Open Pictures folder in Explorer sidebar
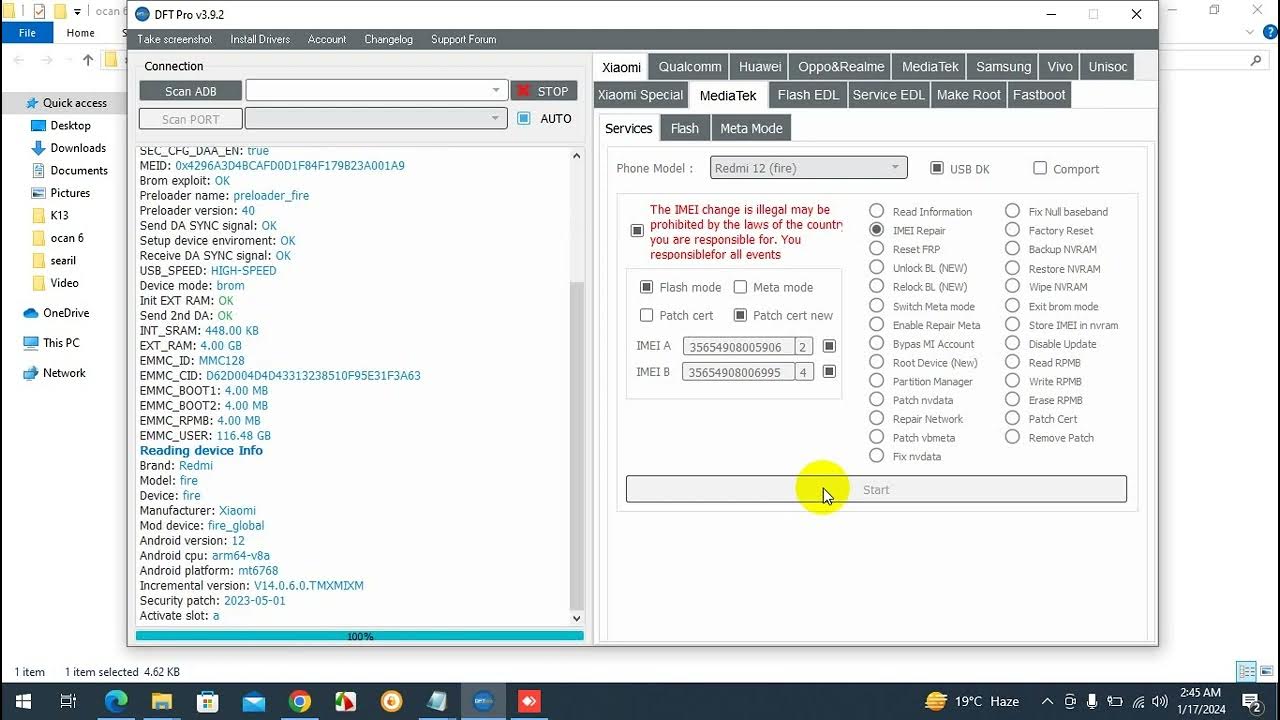The width and height of the screenshot is (1280, 720). click(x=70, y=193)
